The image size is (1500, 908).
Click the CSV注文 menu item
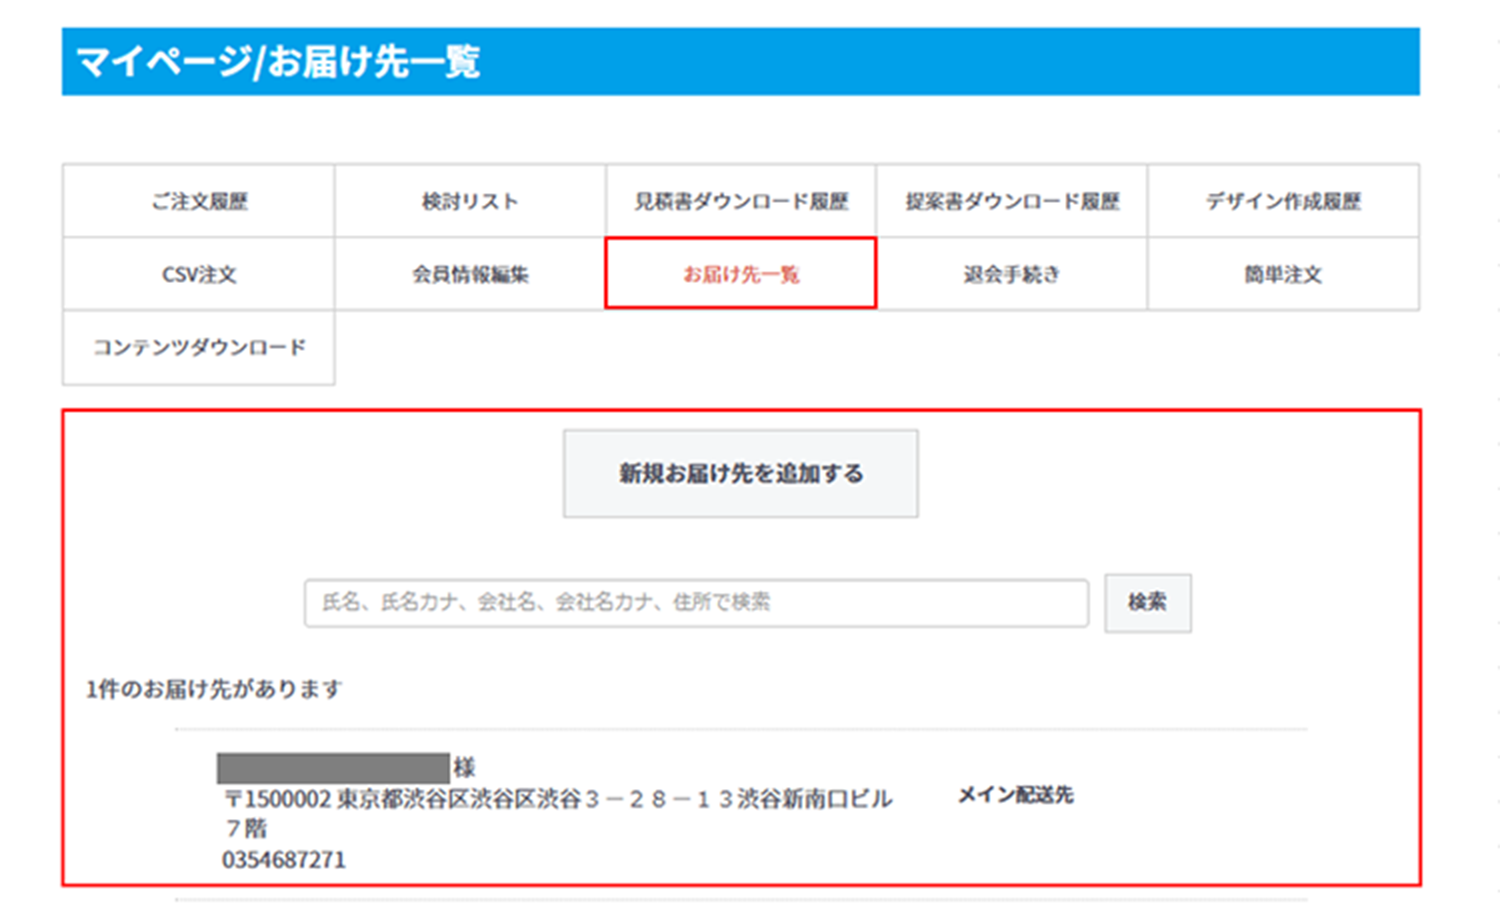[199, 274]
